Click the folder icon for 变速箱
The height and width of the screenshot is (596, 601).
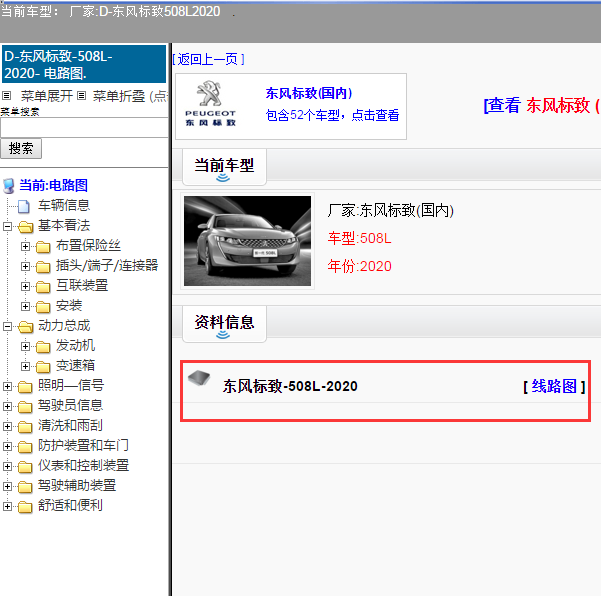click(43, 367)
